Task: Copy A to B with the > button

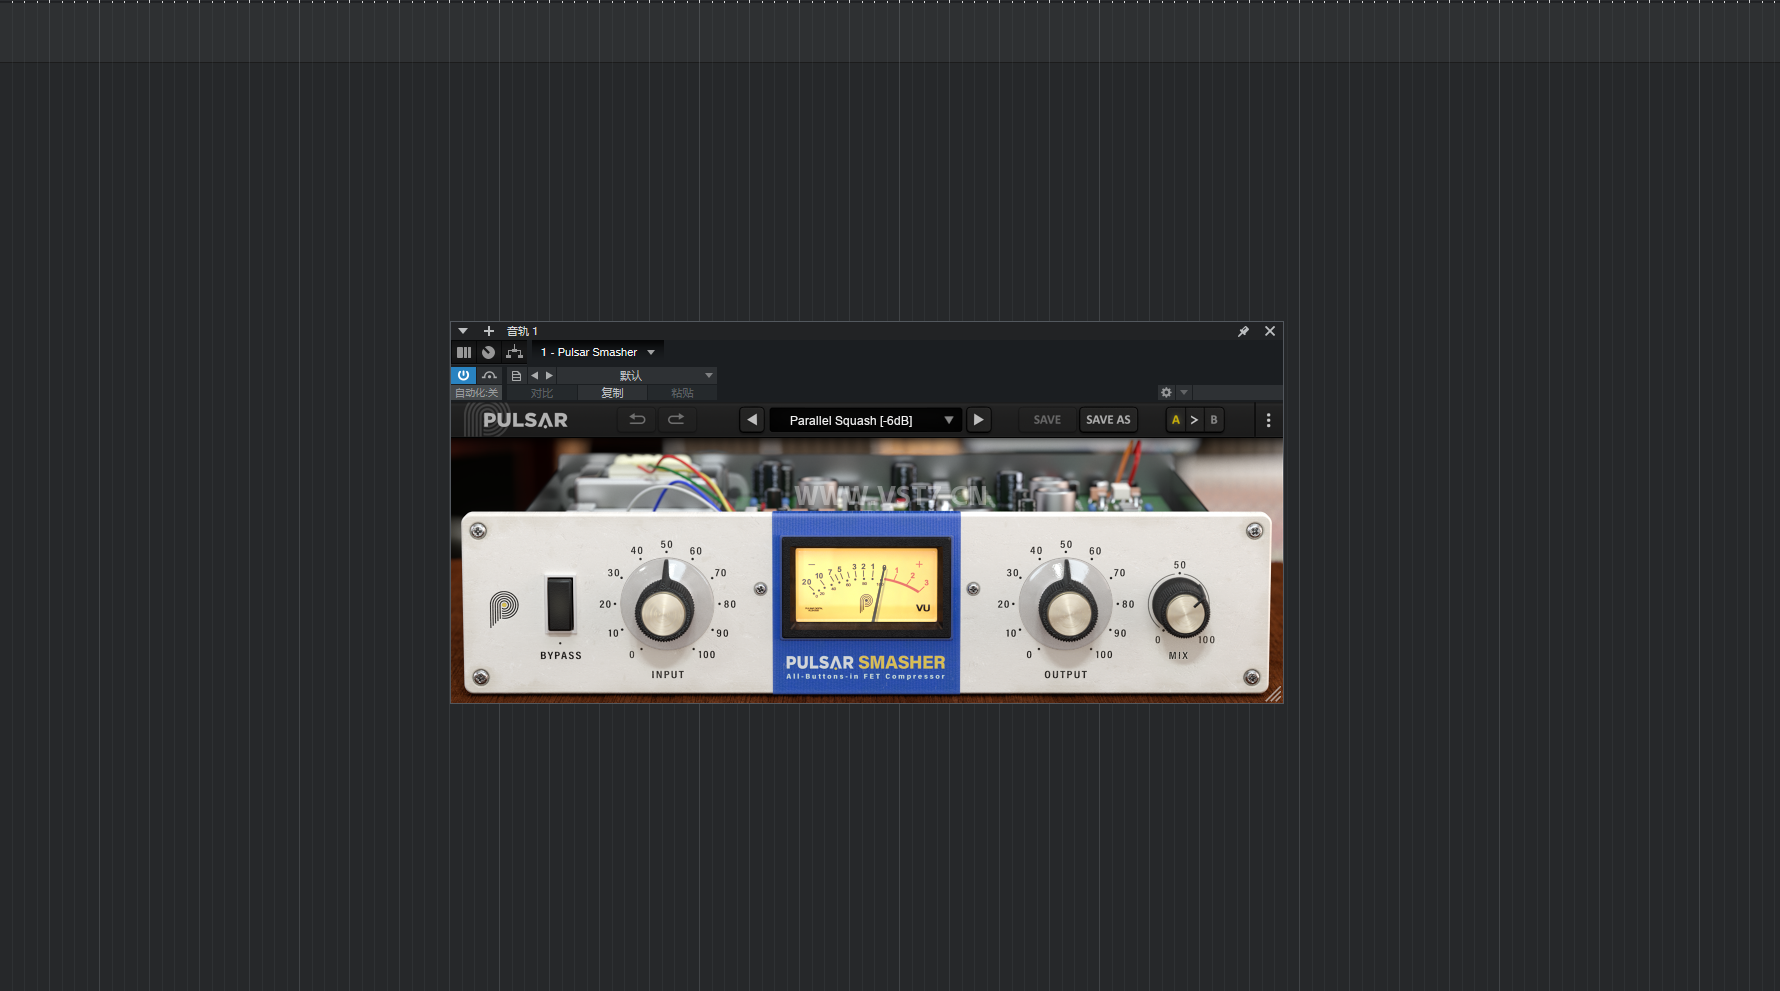Action: tap(1194, 420)
